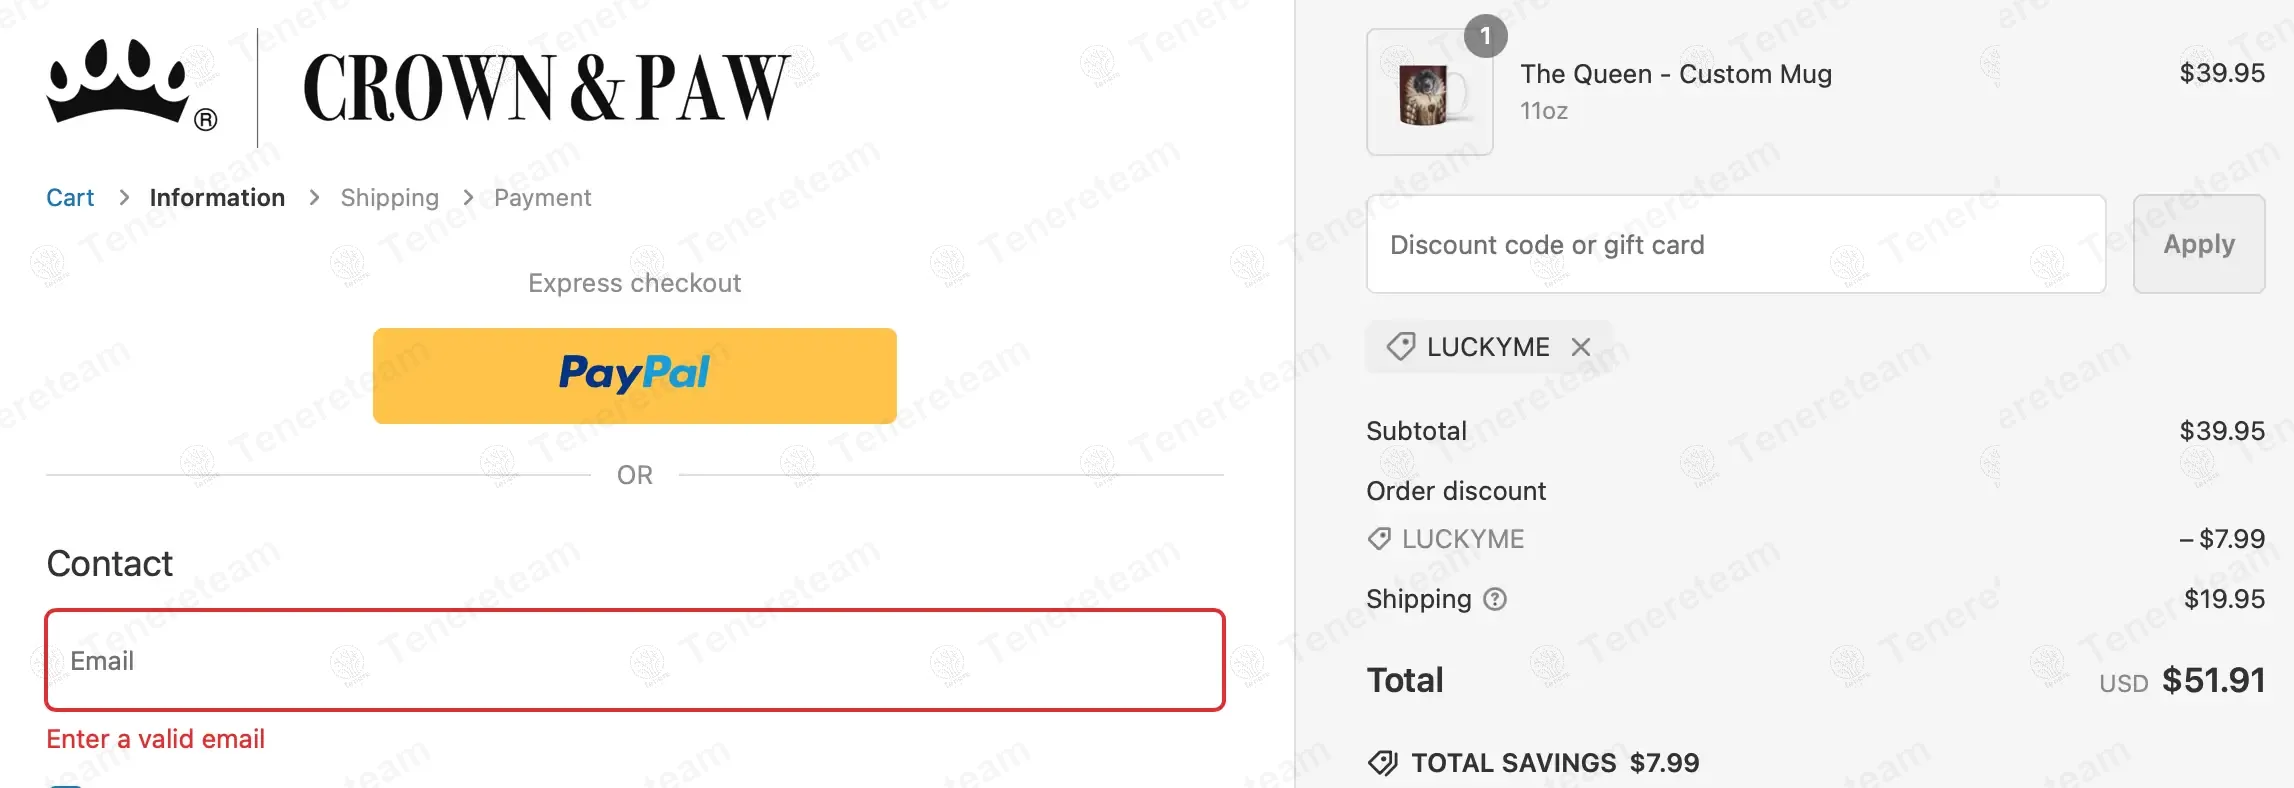2294x788 pixels.
Task: Click tag icon under Order discount
Action: [1379, 539]
